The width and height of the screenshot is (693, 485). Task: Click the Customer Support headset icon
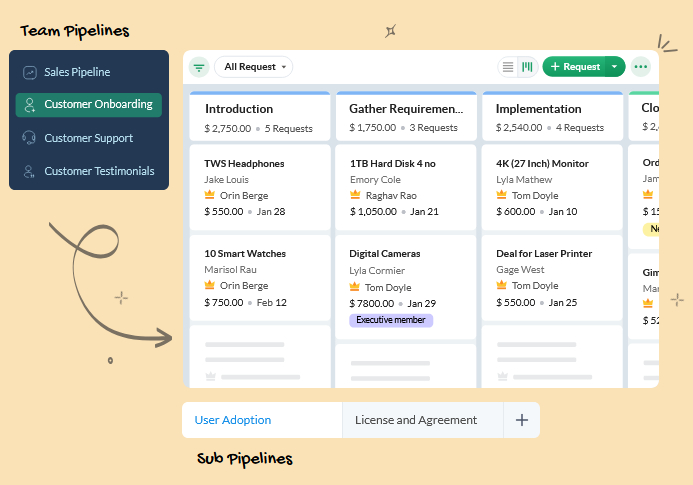(29, 138)
